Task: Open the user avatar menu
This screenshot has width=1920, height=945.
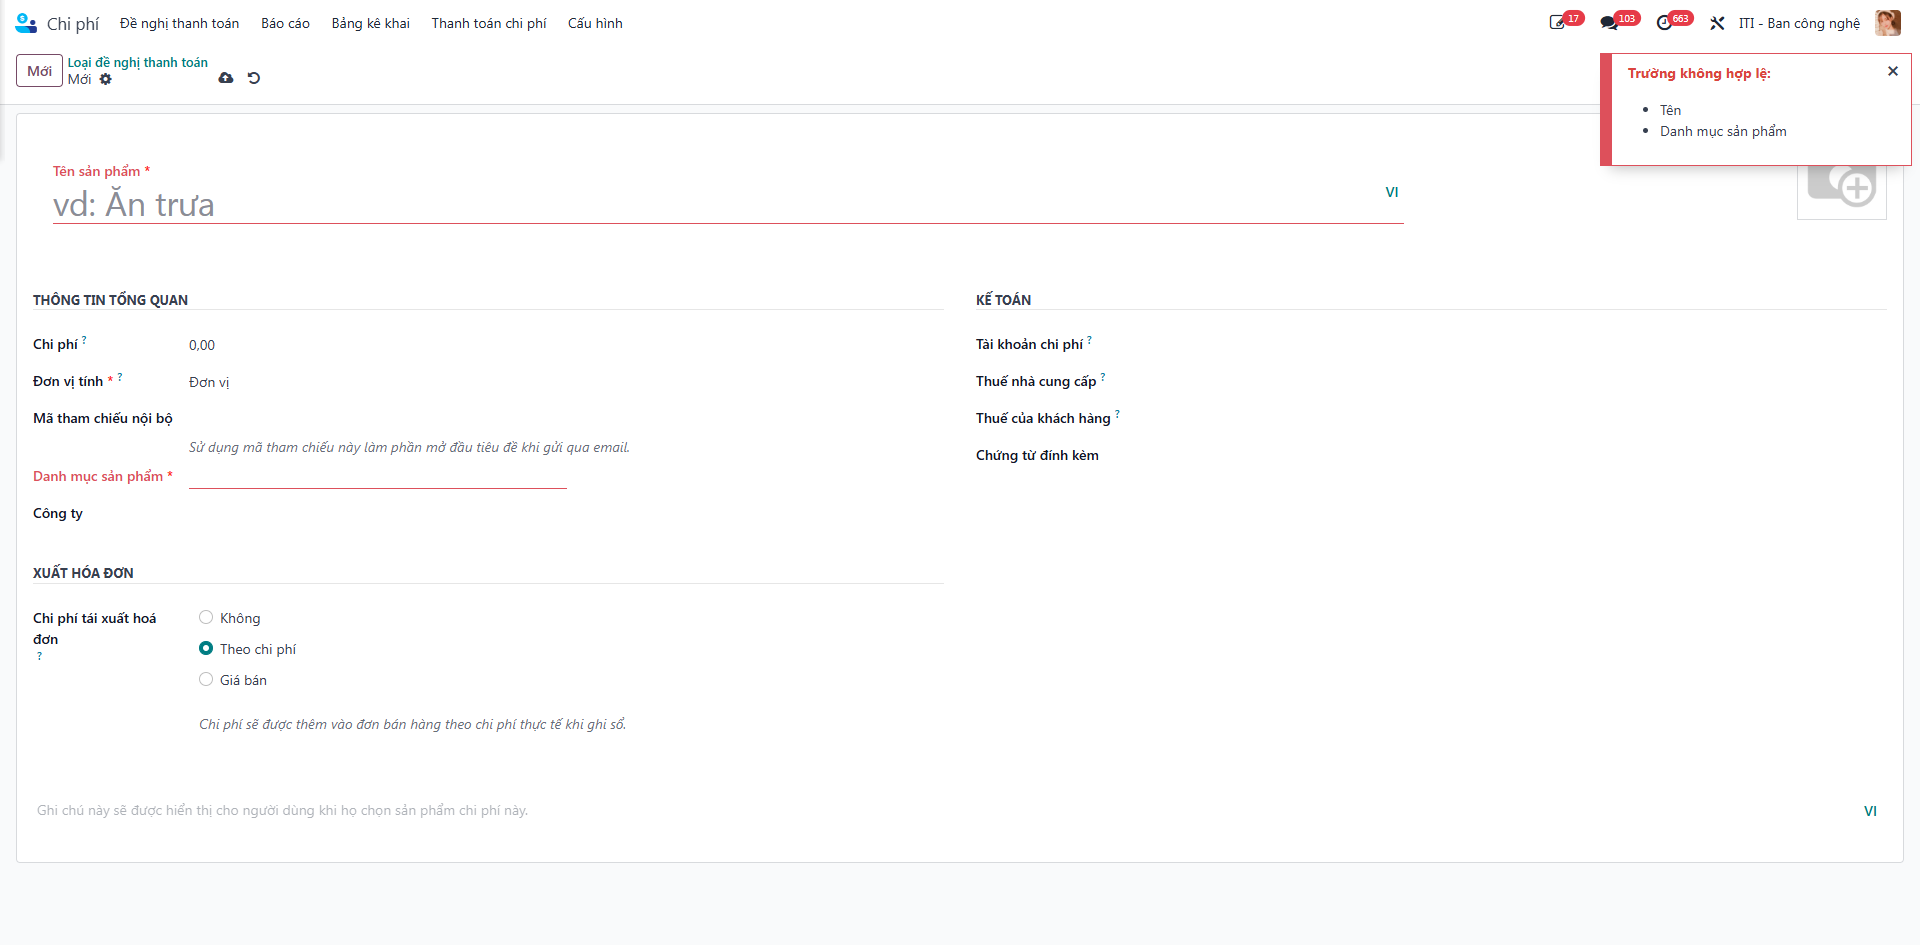Action: pos(1888,23)
